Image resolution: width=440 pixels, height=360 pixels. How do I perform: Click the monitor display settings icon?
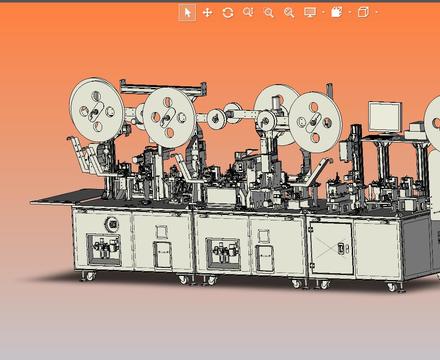310,12
